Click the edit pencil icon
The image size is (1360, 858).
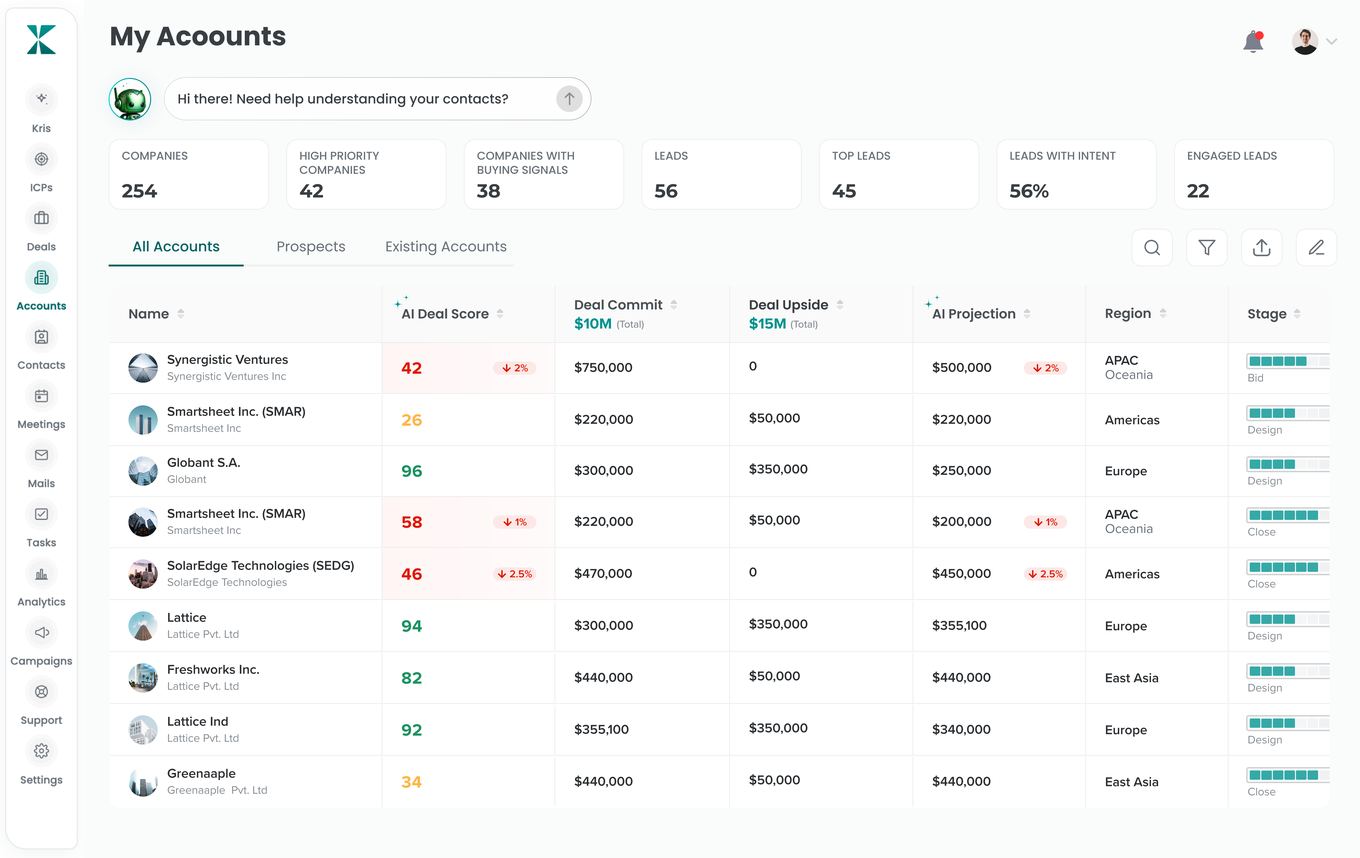pyautogui.click(x=1316, y=248)
